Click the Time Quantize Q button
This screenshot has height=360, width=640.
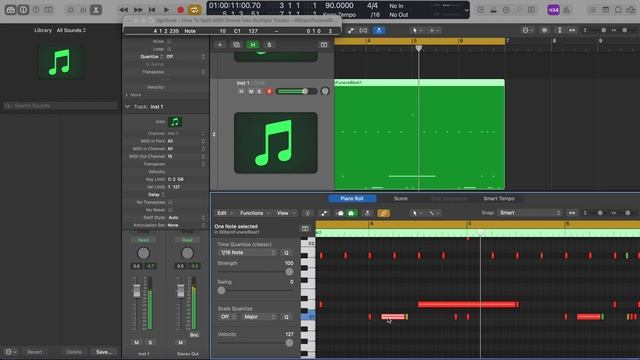click(x=286, y=253)
